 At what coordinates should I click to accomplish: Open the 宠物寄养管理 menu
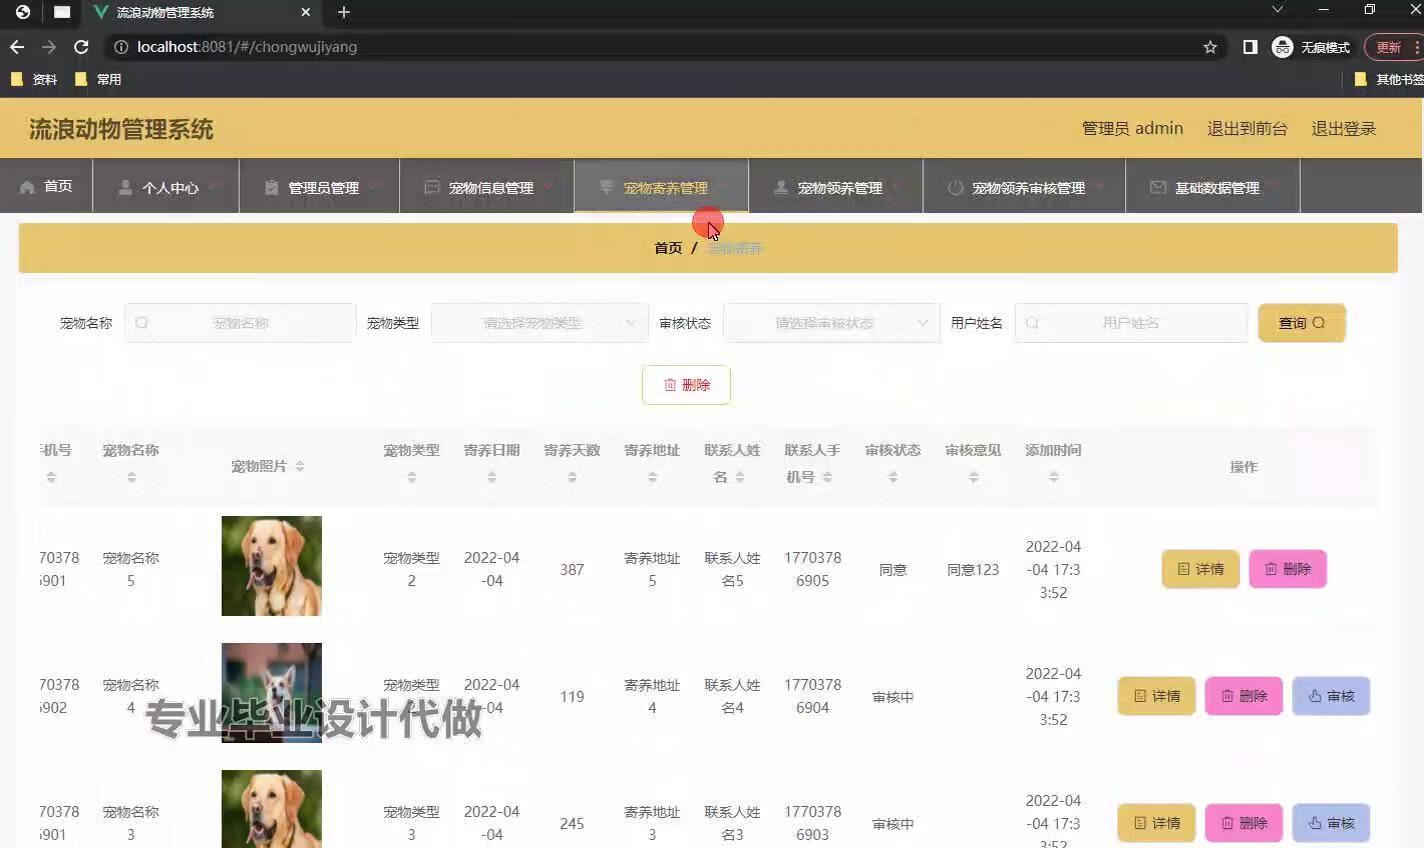(x=661, y=187)
